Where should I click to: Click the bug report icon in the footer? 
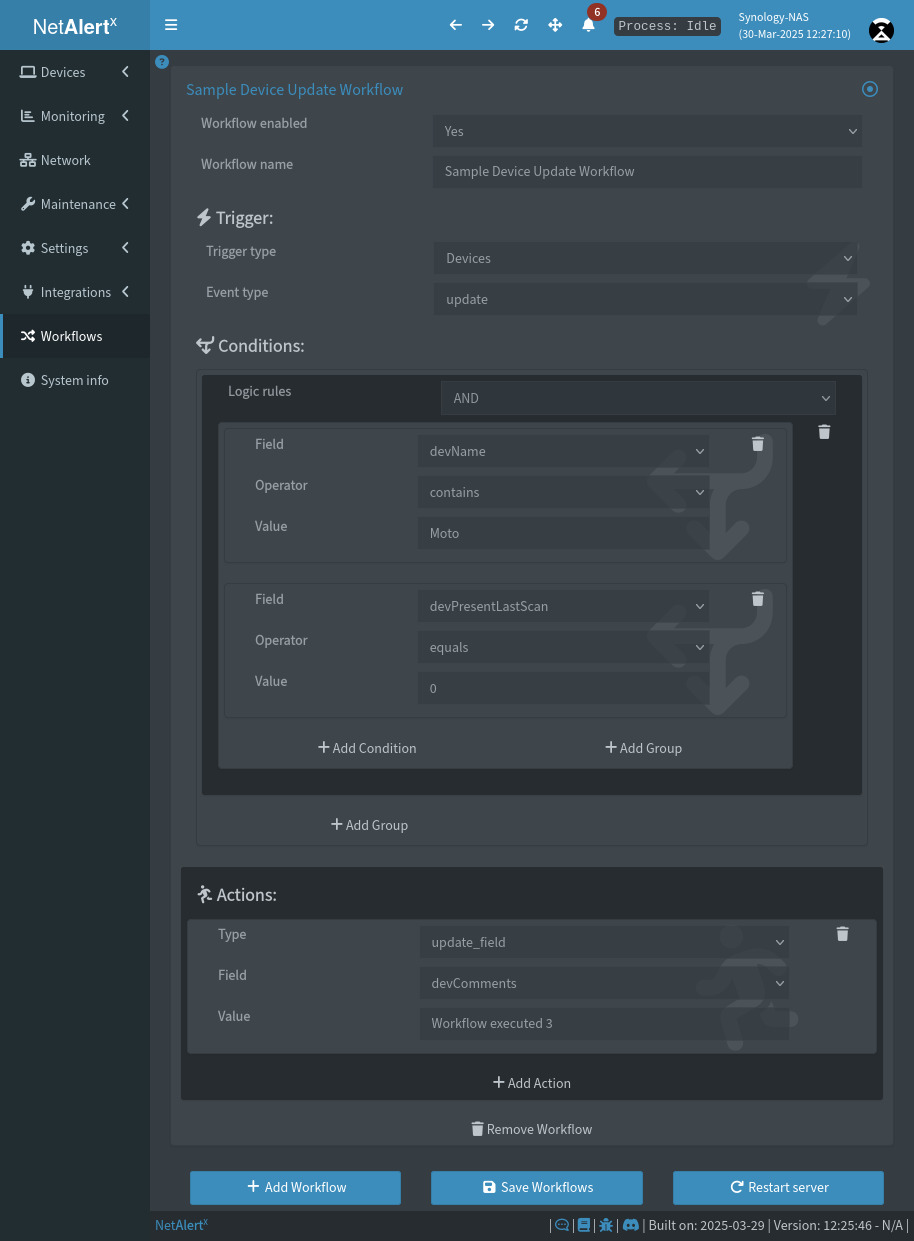[x=605, y=1224]
